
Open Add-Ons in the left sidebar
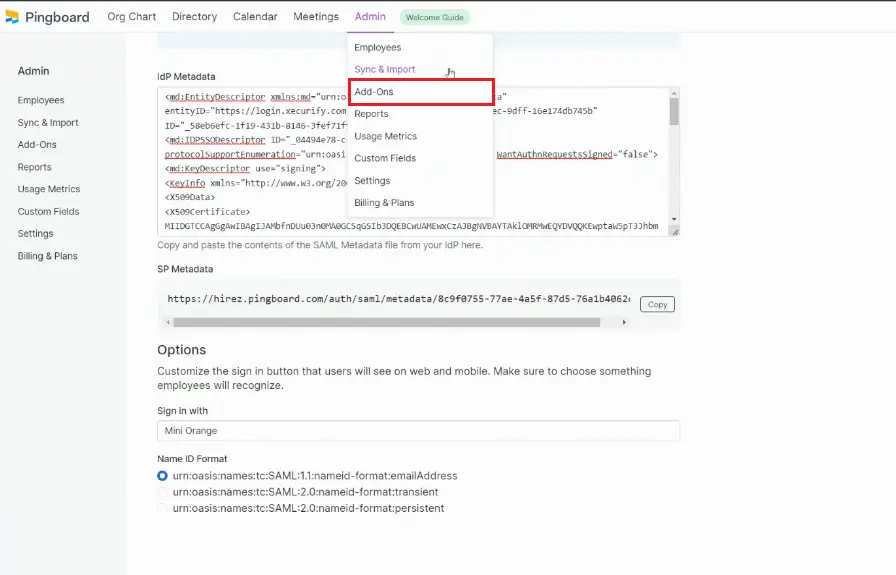pos(37,145)
